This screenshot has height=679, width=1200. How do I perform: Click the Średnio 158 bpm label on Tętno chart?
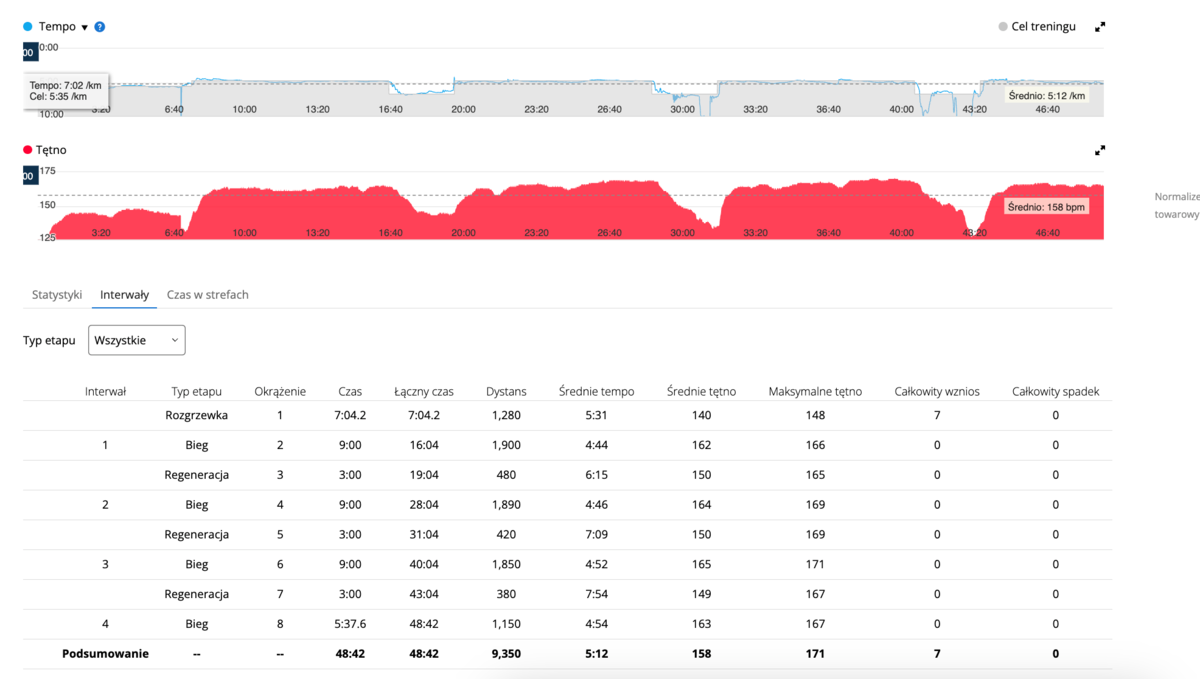[x=1046, y=207]
